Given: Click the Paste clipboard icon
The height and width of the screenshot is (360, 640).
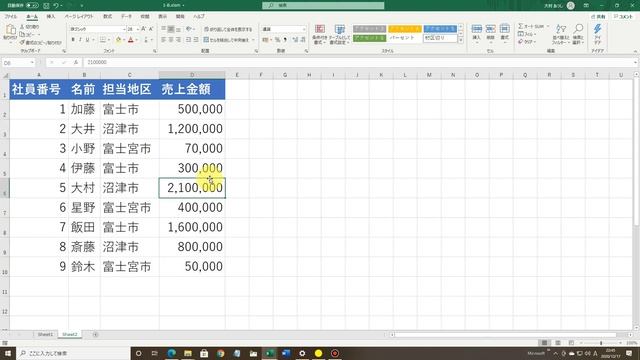Looking at the screenshot, I should point(11,30).
